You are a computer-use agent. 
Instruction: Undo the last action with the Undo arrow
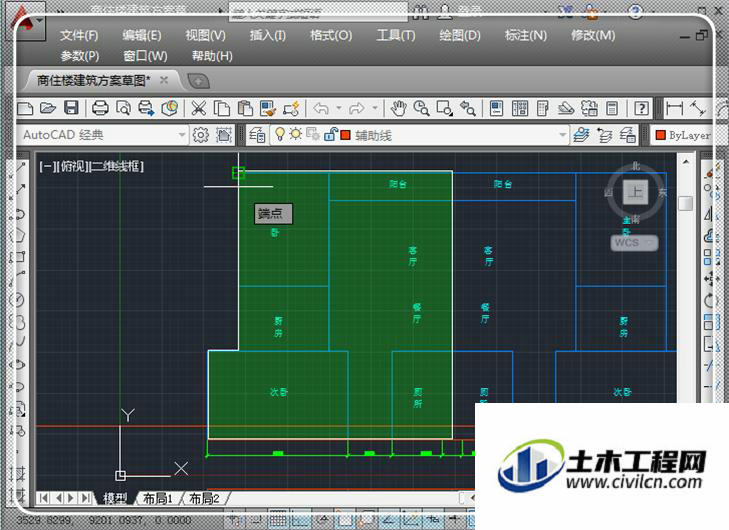(321, 109)
